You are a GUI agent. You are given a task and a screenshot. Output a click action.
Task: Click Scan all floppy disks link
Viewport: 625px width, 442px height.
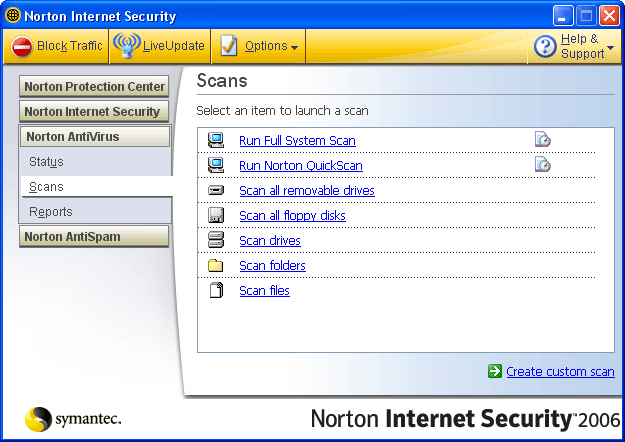(293, 216)
